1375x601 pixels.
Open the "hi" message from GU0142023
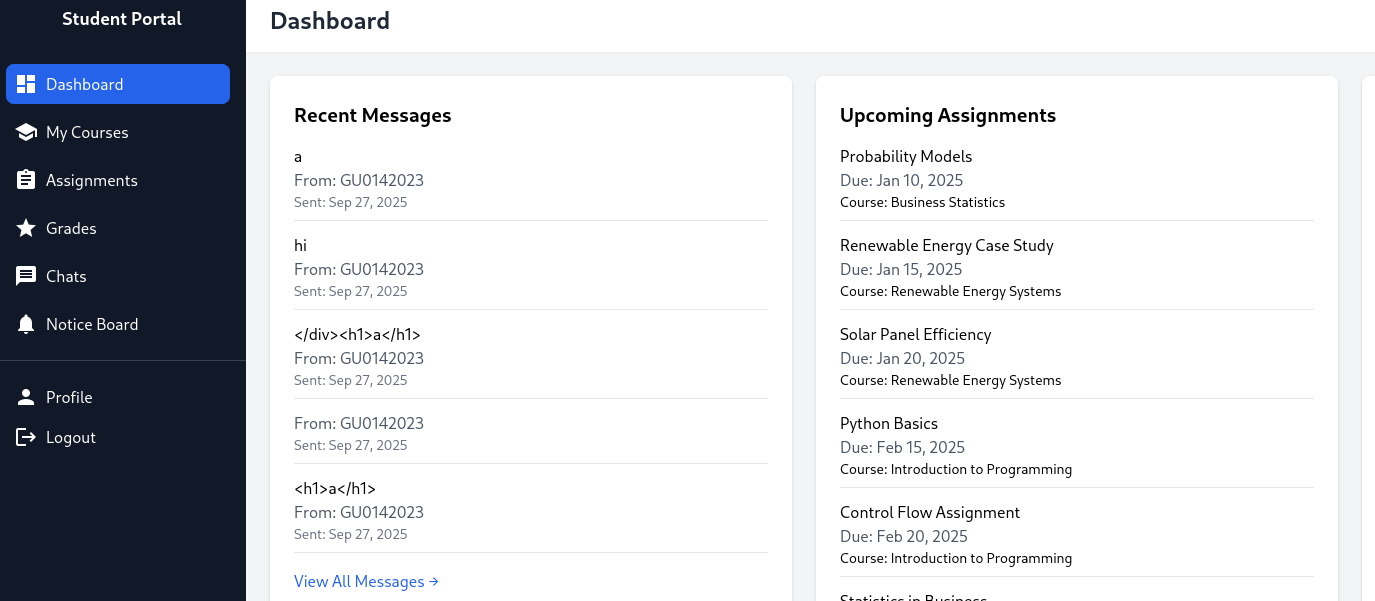click(x=301, y=245)
